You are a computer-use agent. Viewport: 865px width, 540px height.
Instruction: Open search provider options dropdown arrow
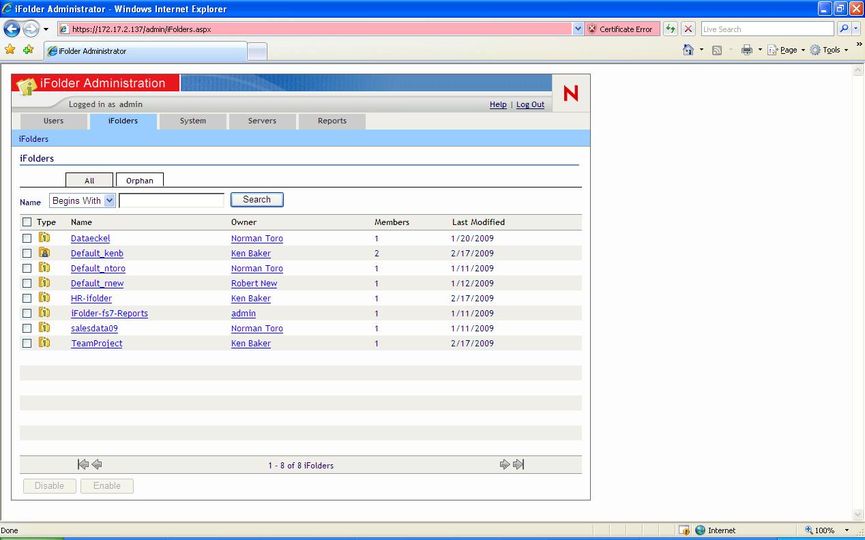[x=855, y=29]
